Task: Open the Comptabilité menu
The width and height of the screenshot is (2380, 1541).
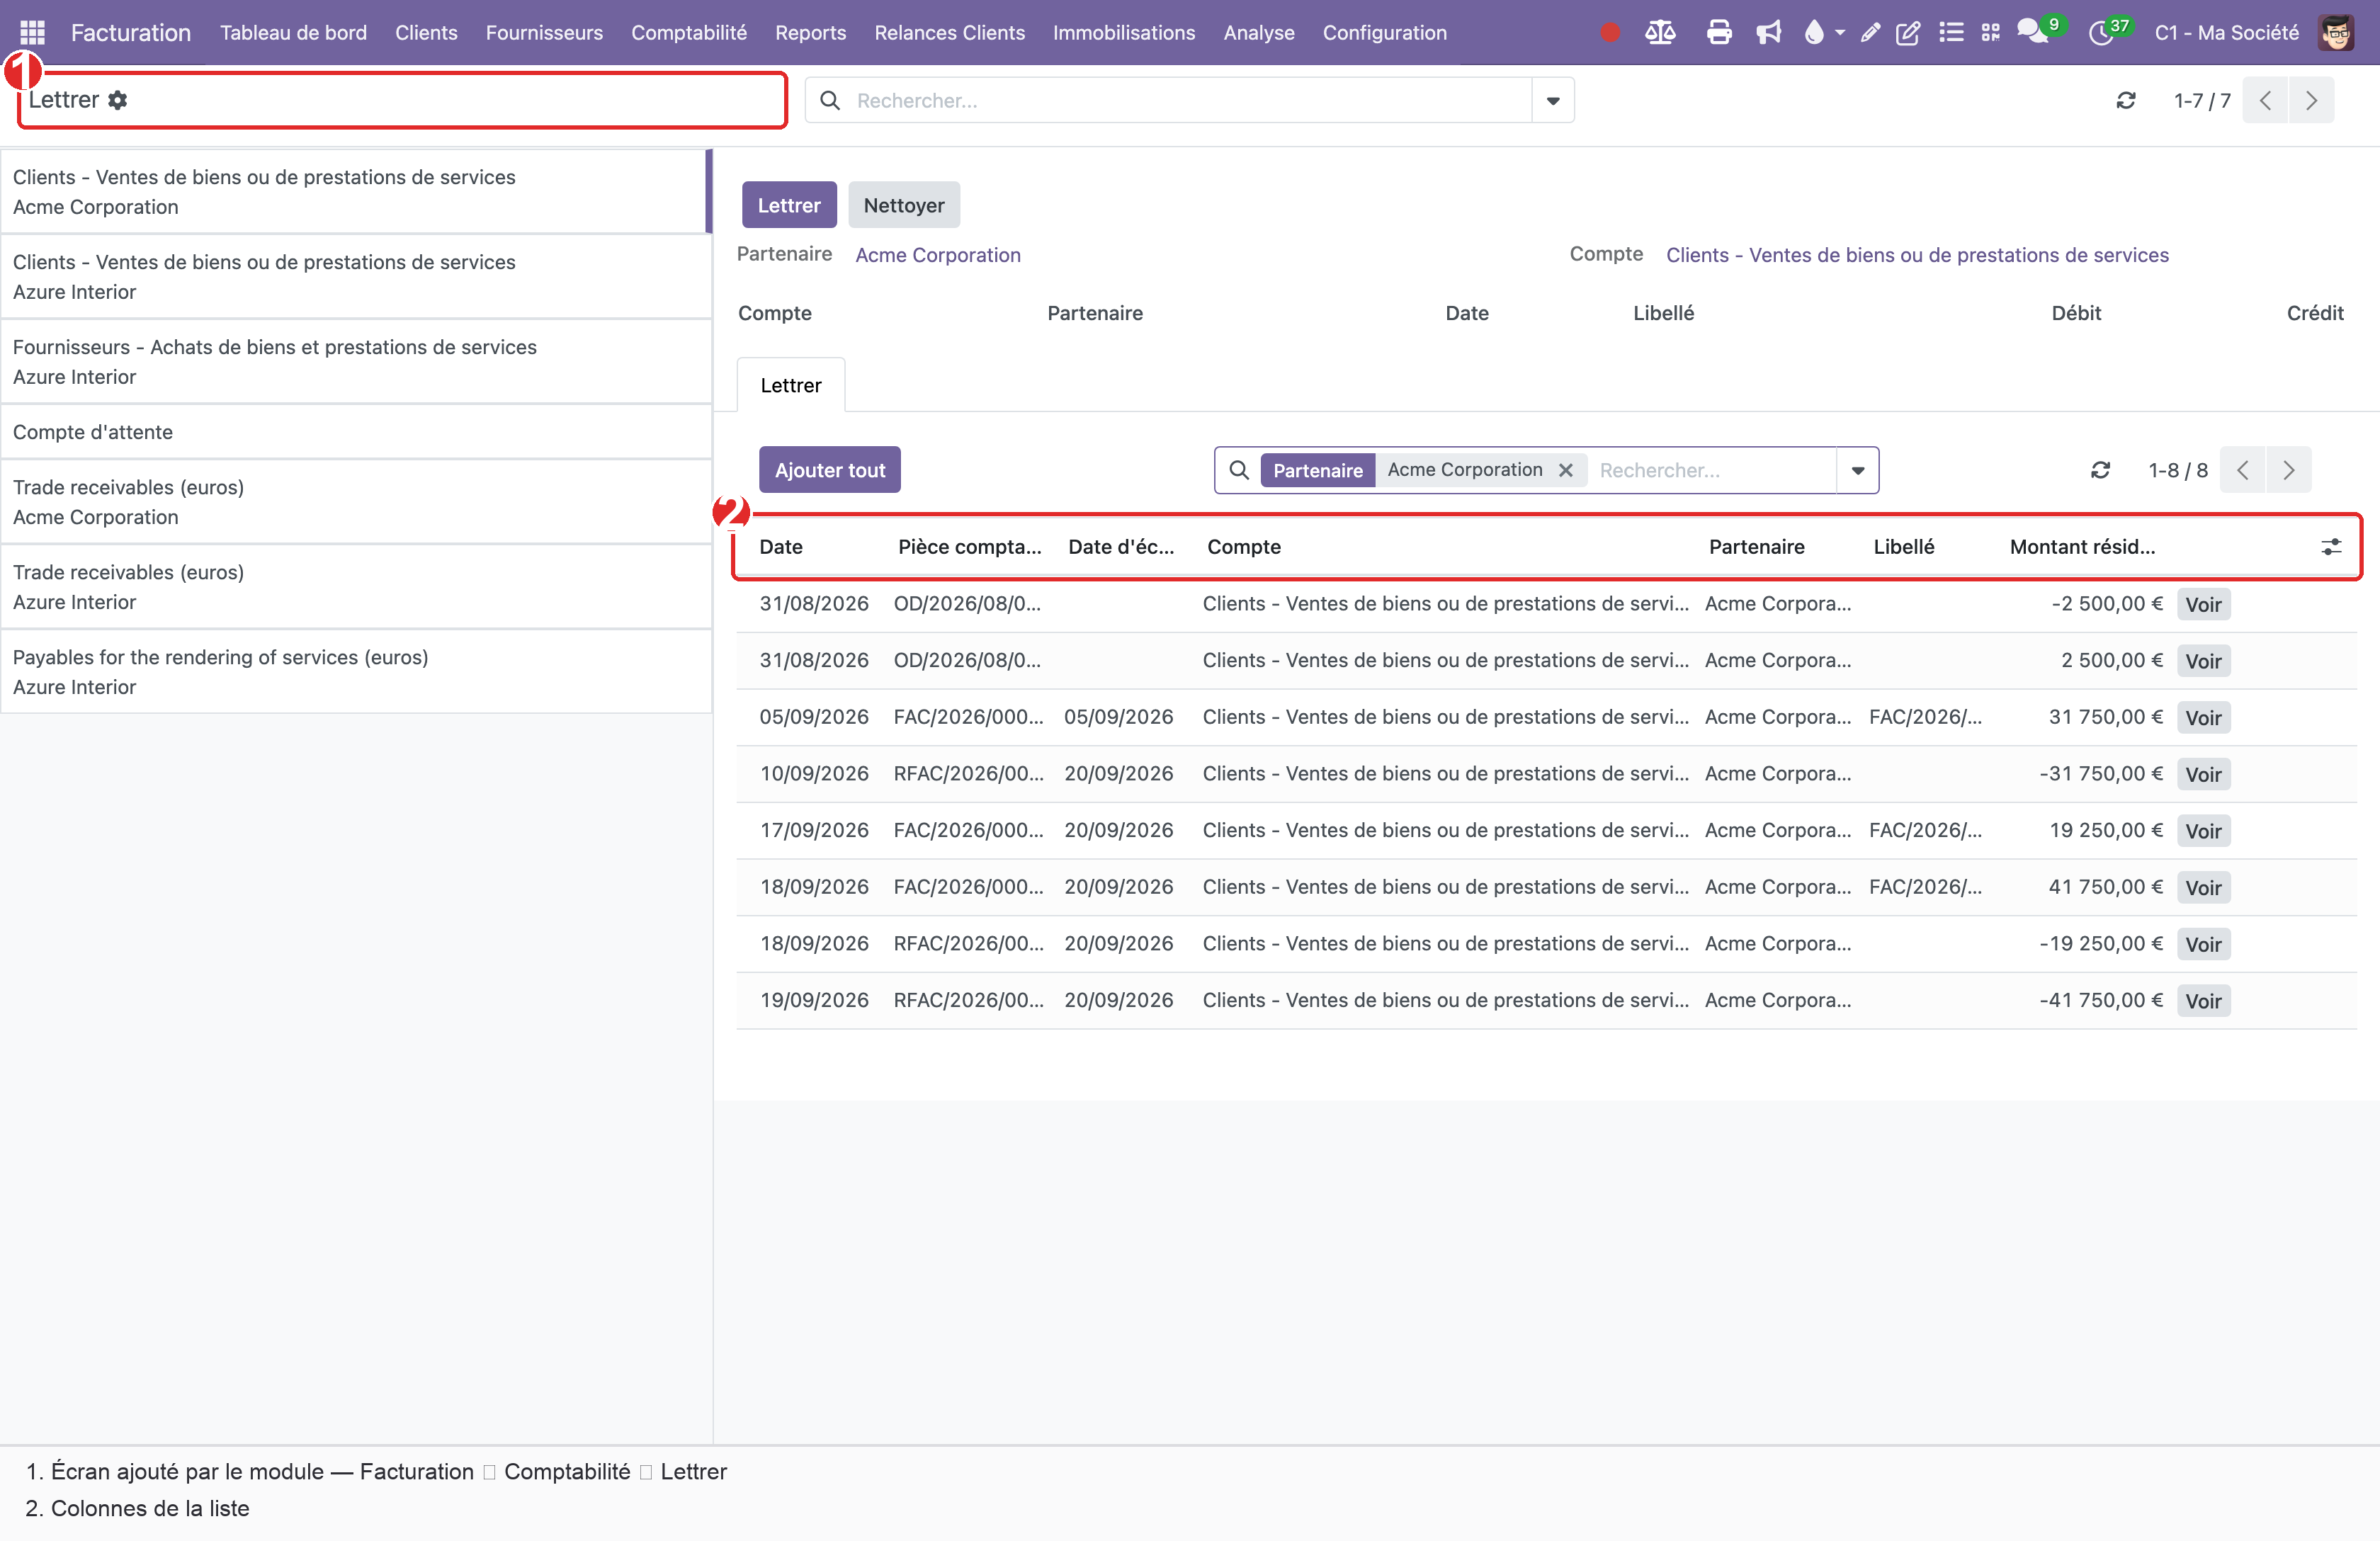Action: pyautogui.click(x=689, y=32)
